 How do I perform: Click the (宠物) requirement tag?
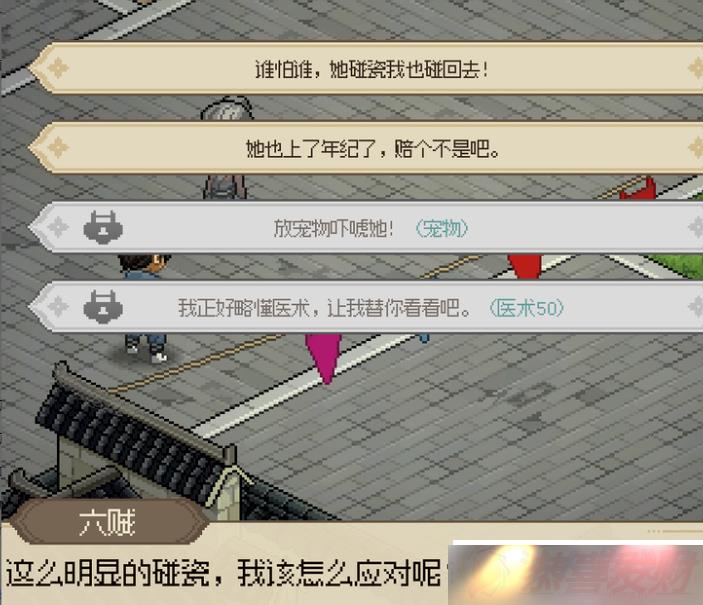pyautogui.click(x=442, y=229)
